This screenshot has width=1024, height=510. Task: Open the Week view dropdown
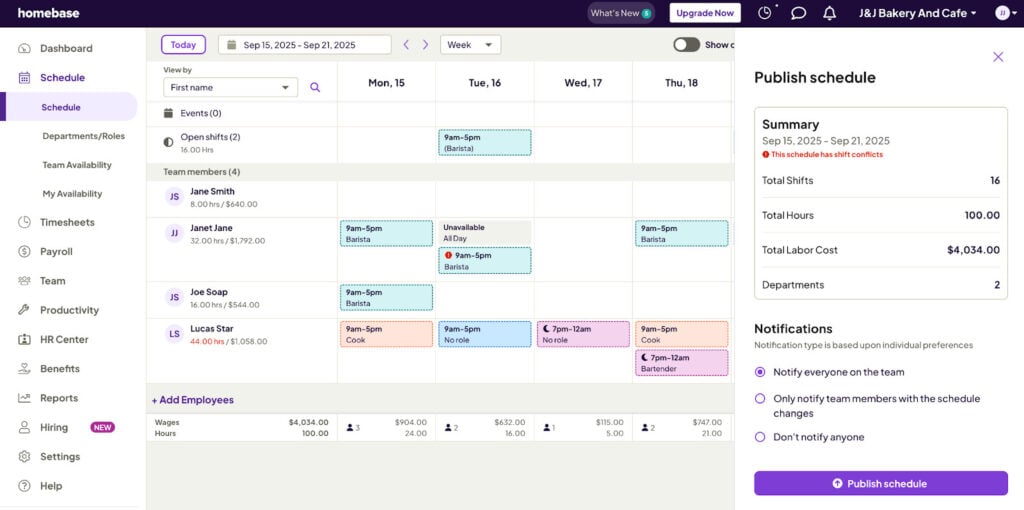[x=471, y=44]
